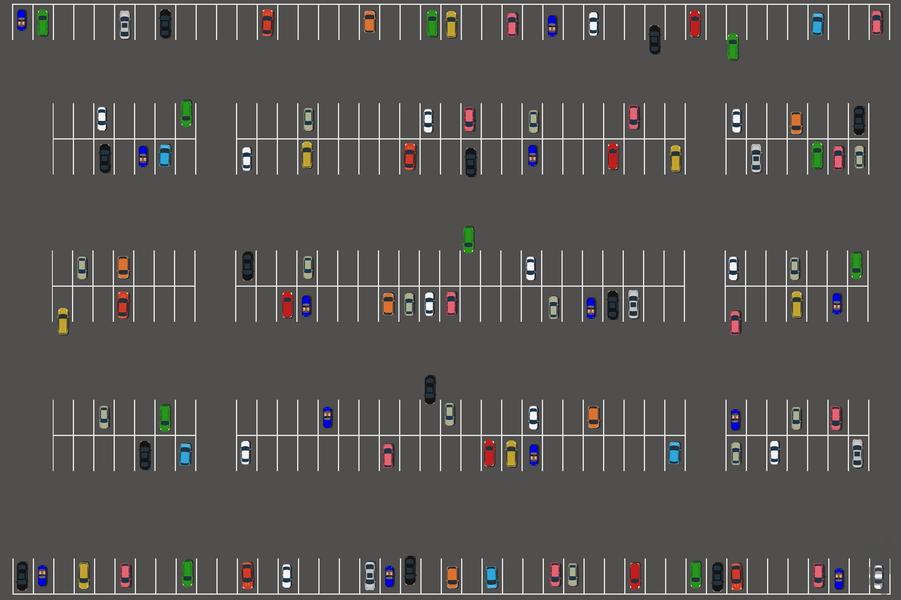Click the green car leaving the top row
901x600 pixels.
tap(732, 46)
